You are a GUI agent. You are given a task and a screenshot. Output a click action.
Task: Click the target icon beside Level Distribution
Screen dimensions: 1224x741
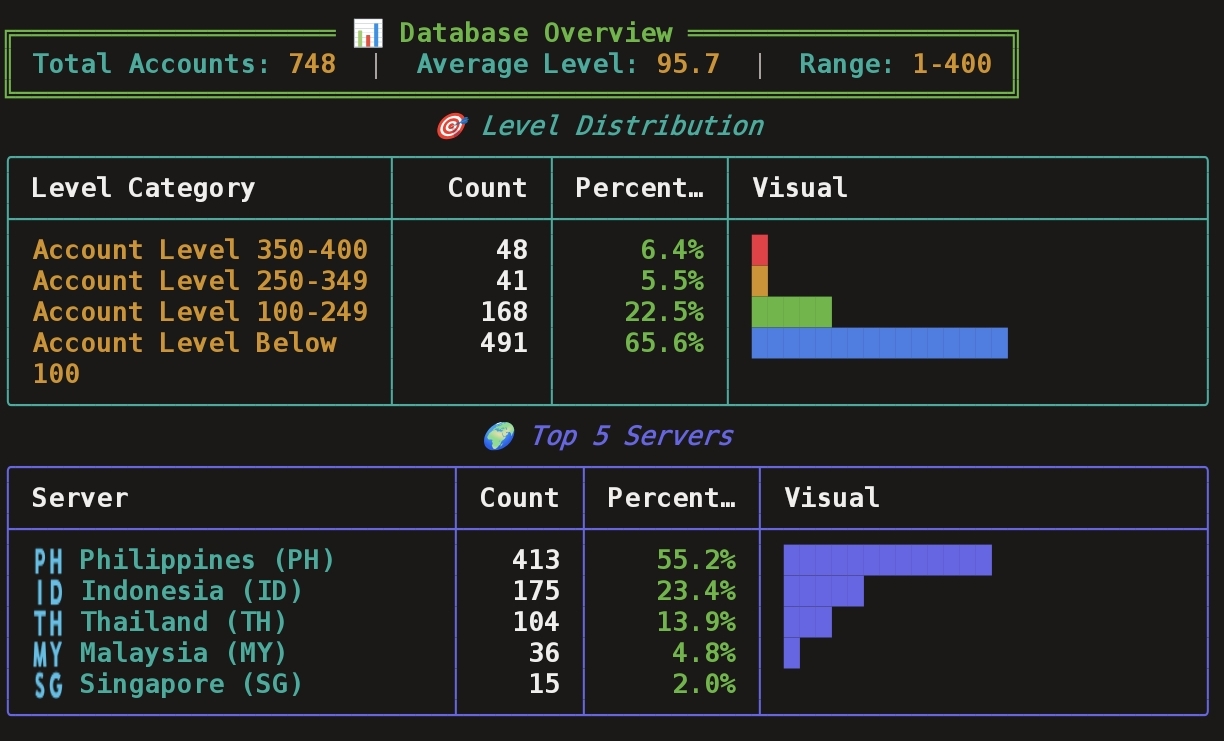(x=451, y=126)
